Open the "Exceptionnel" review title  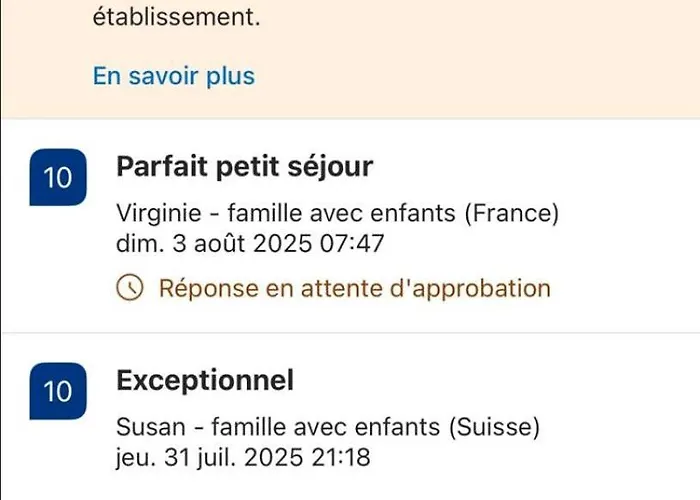click(205, 381)
